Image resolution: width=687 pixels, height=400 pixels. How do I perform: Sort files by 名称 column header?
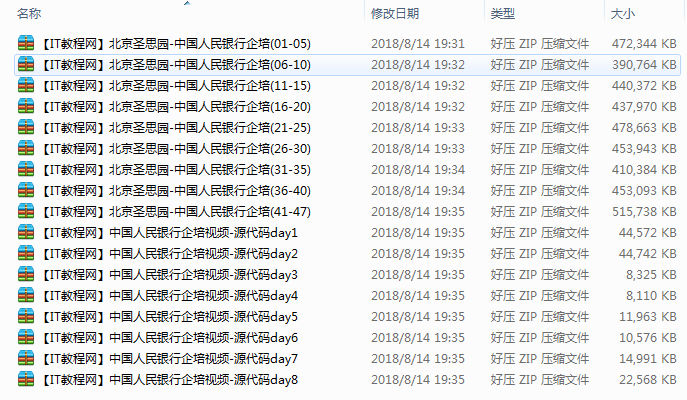(29, 14)
